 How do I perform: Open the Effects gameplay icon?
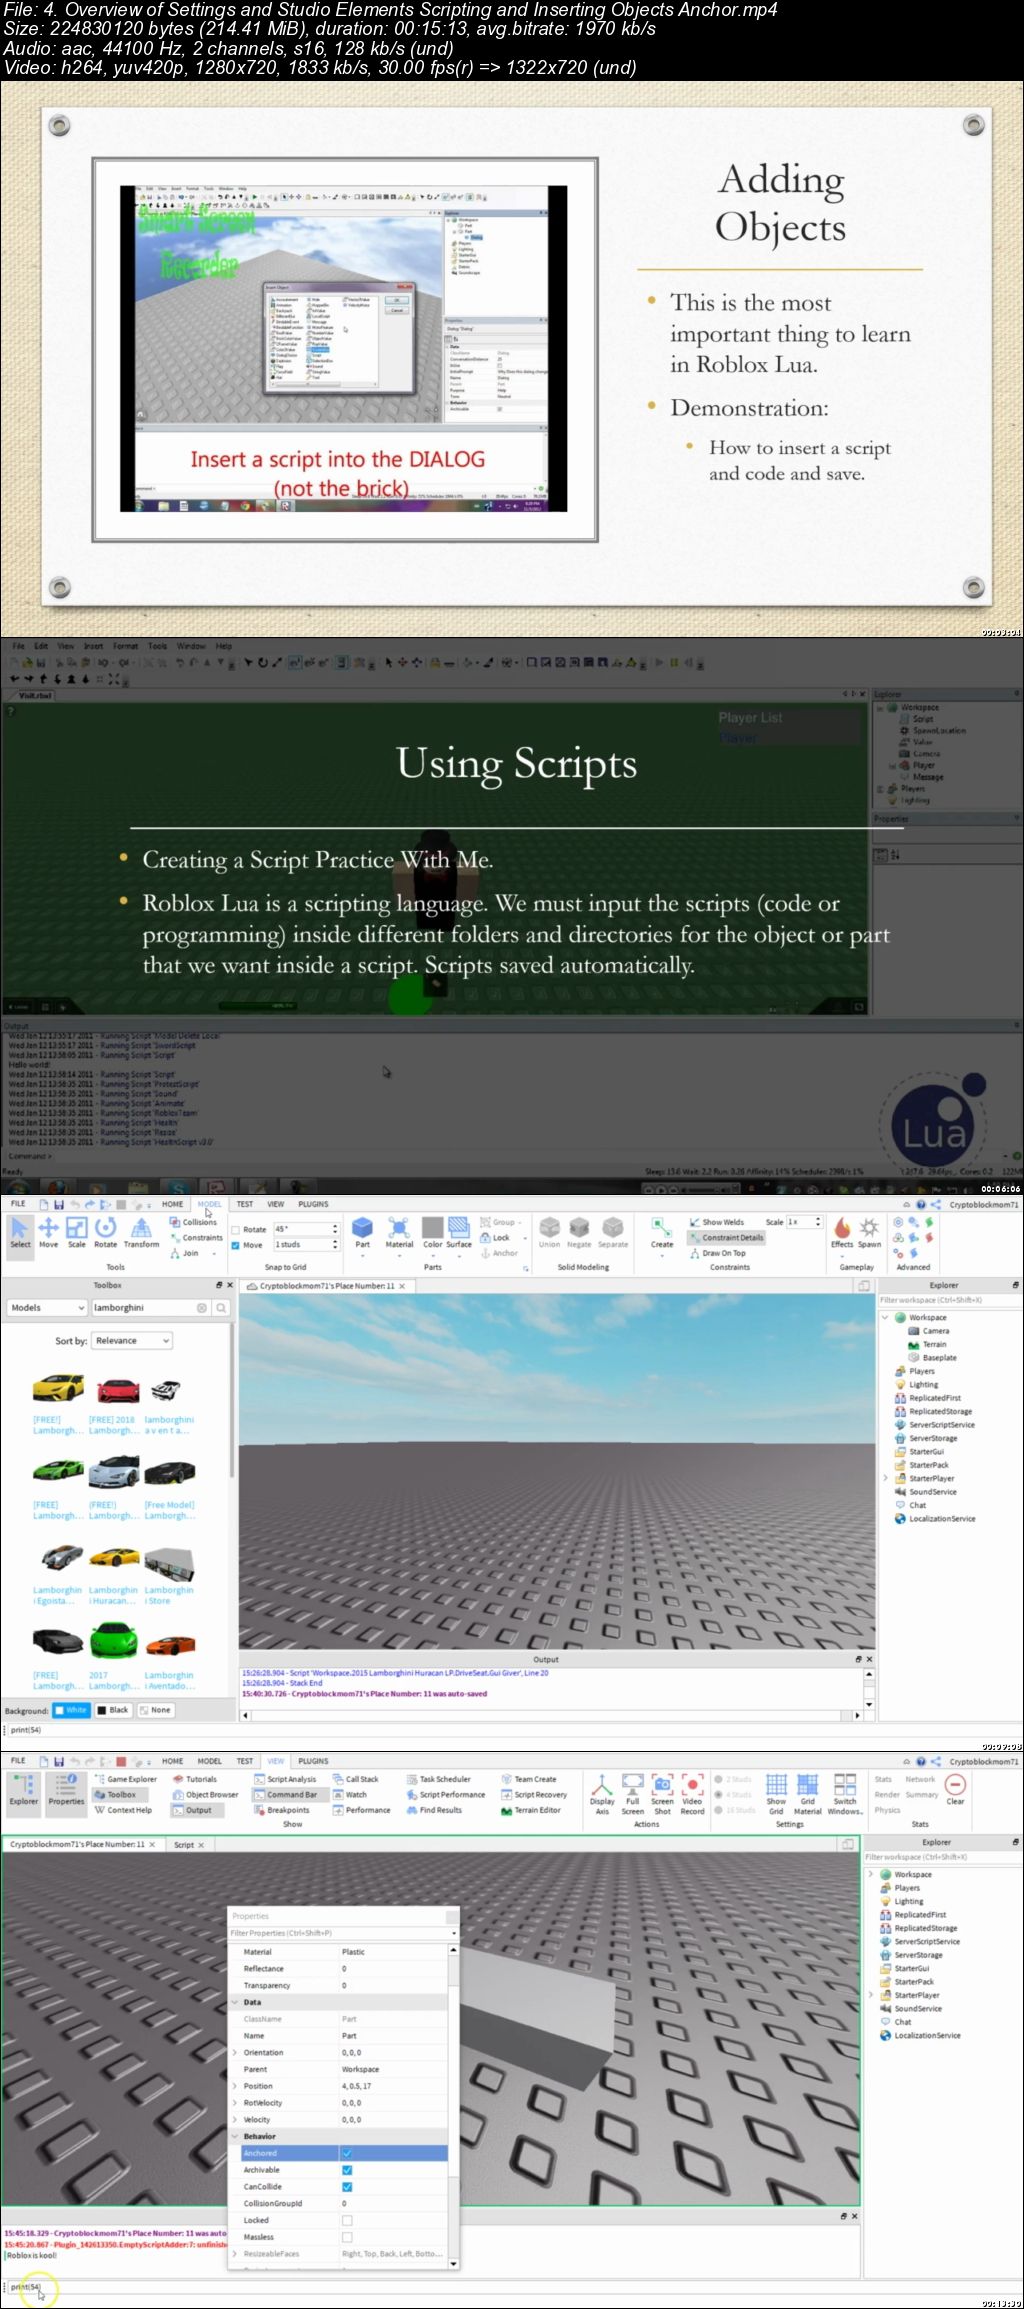842,1231
